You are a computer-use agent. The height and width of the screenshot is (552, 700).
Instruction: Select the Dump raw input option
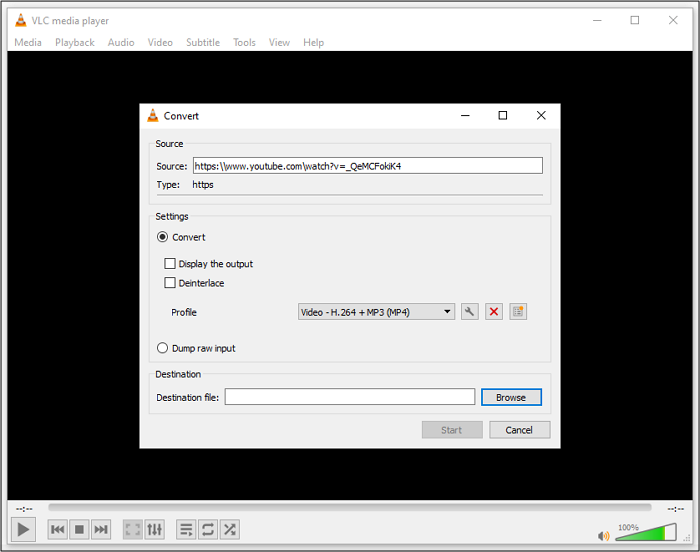pos(163,348)
